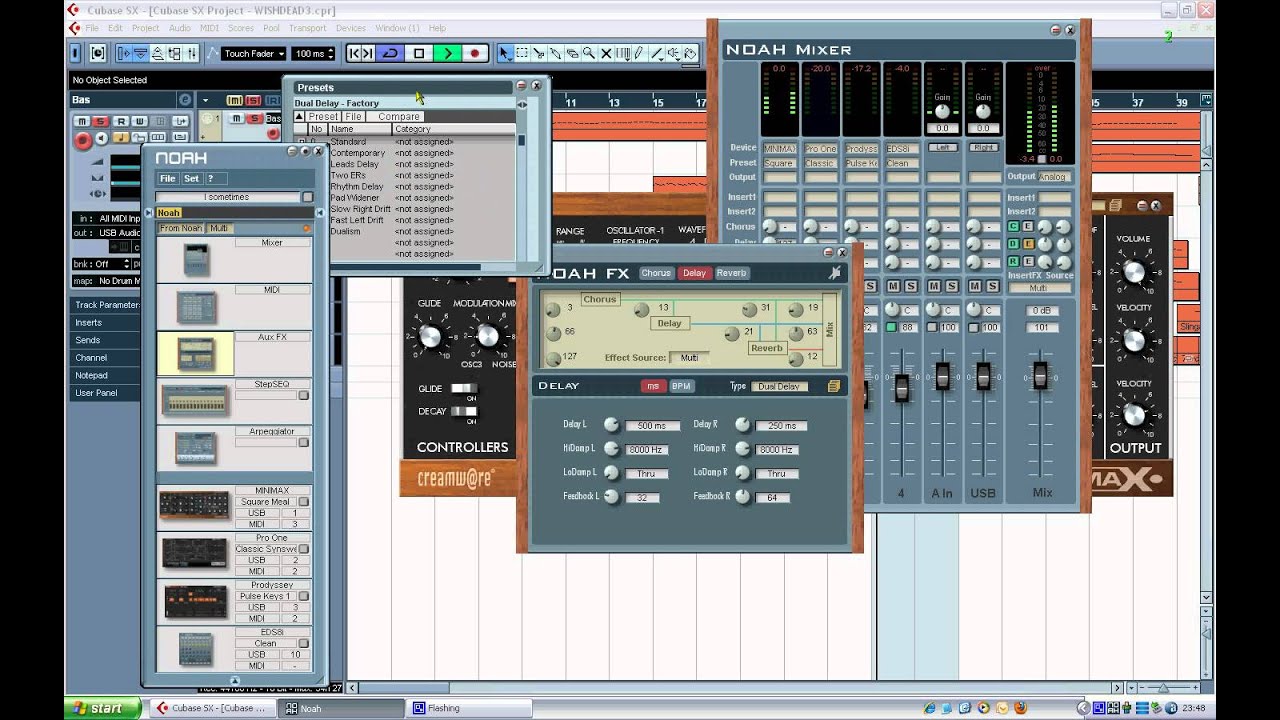
Task: Toggle the GLIDE switch on the synth
Action: [463, 389]
